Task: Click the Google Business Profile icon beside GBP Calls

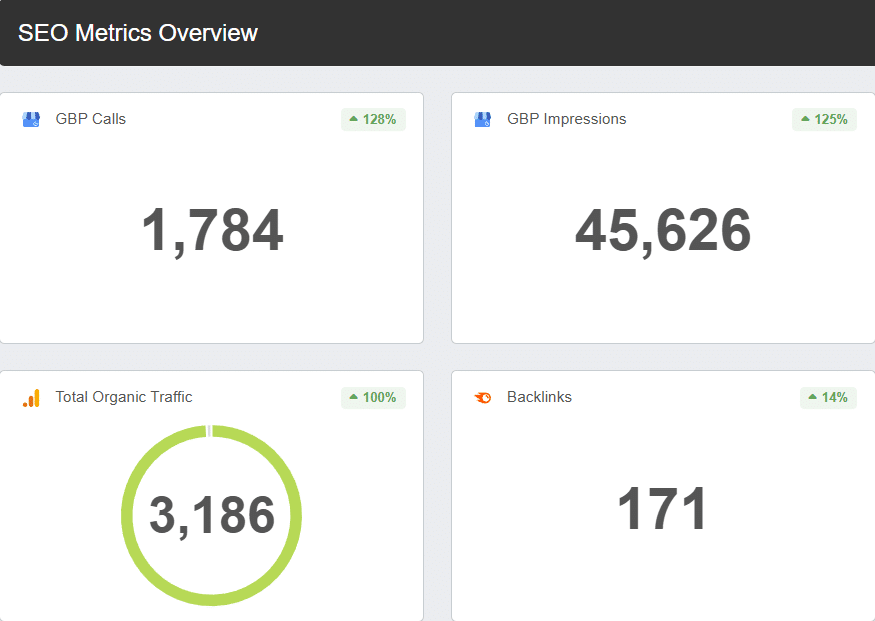Action: [x=31, y=119]
